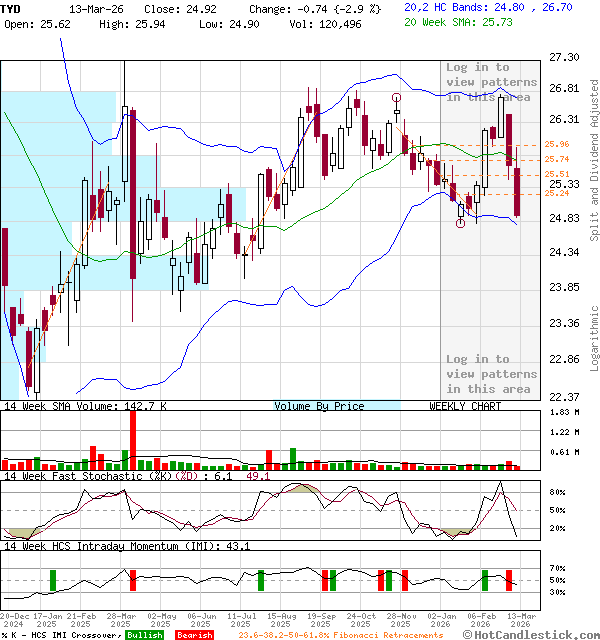Click the green Bullish legend badge

point(144,634)
